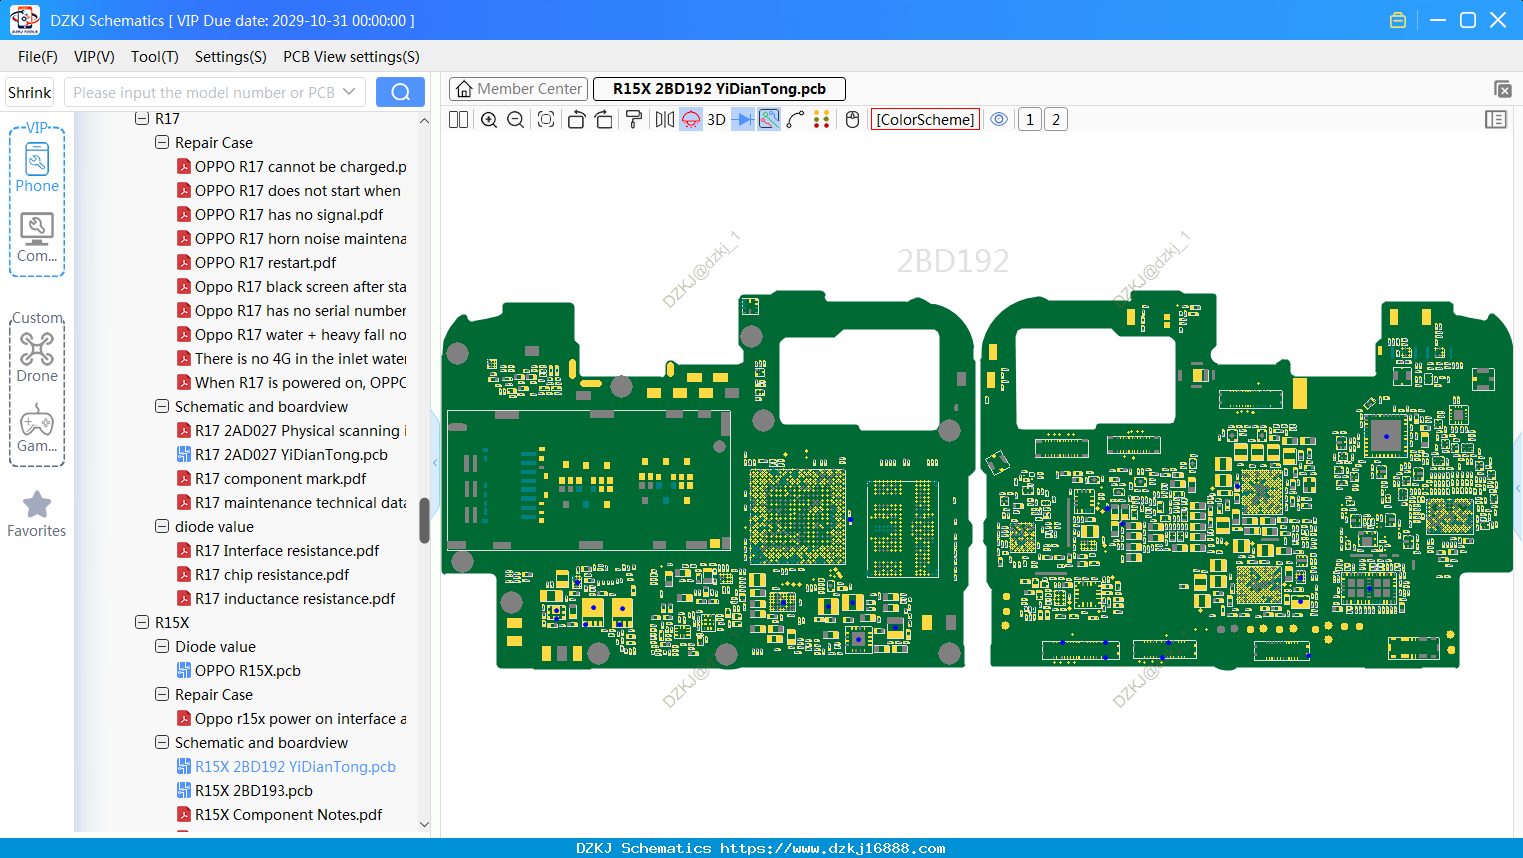1523x858 pixels.
Task: Toggle the red lamp highlight tool
Action: [x=691, y=120]
